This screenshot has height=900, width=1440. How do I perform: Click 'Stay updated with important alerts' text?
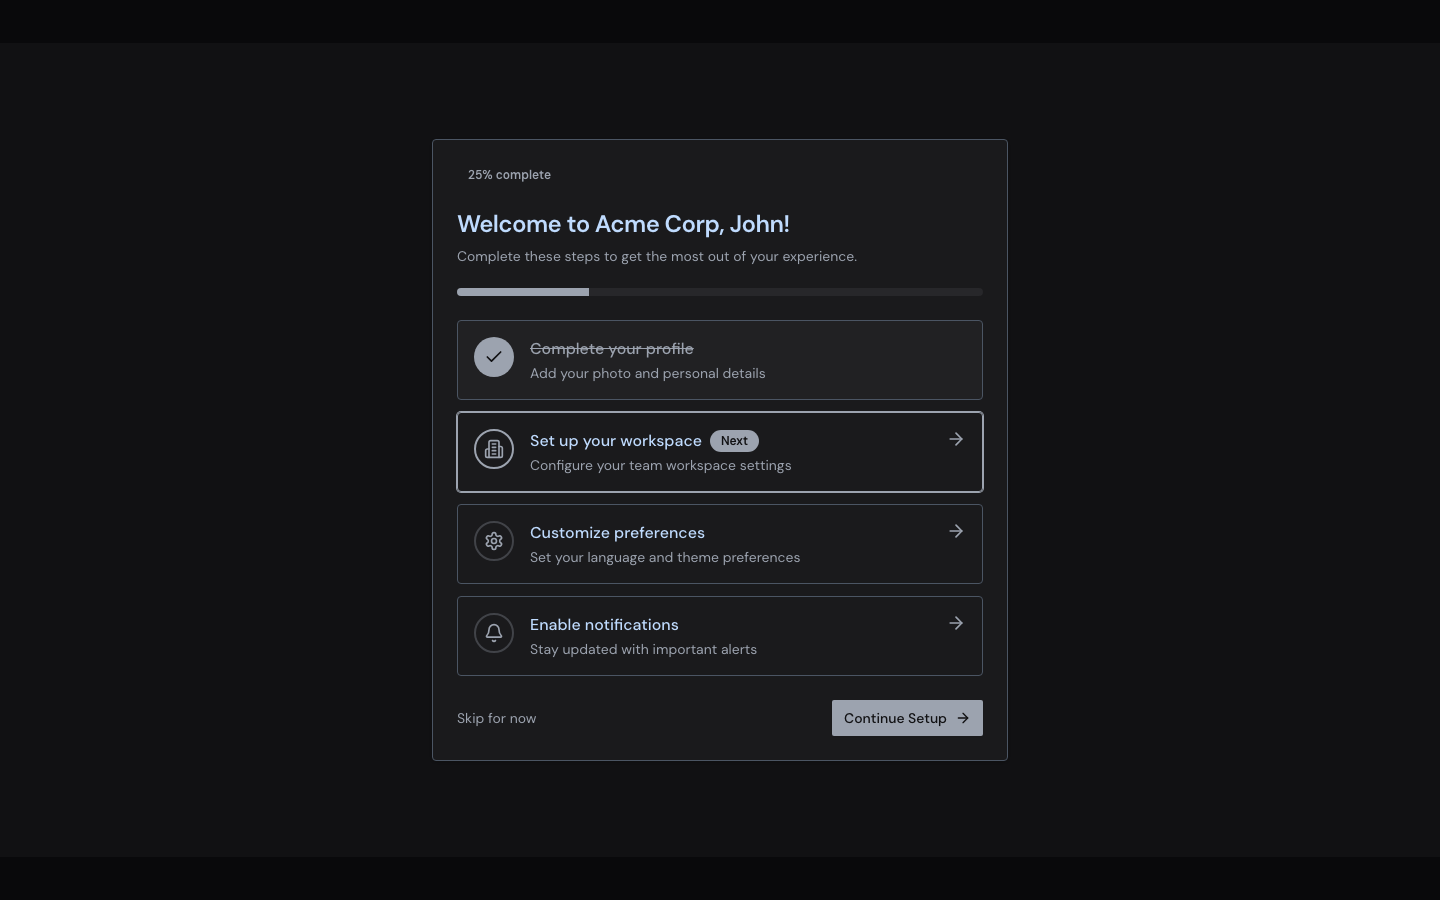click(643, 649)
